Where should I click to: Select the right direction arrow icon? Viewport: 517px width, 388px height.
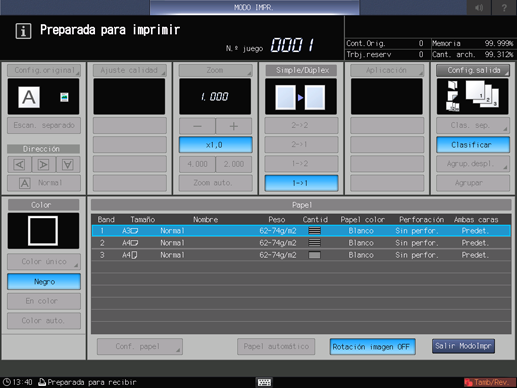pos(44,164)
